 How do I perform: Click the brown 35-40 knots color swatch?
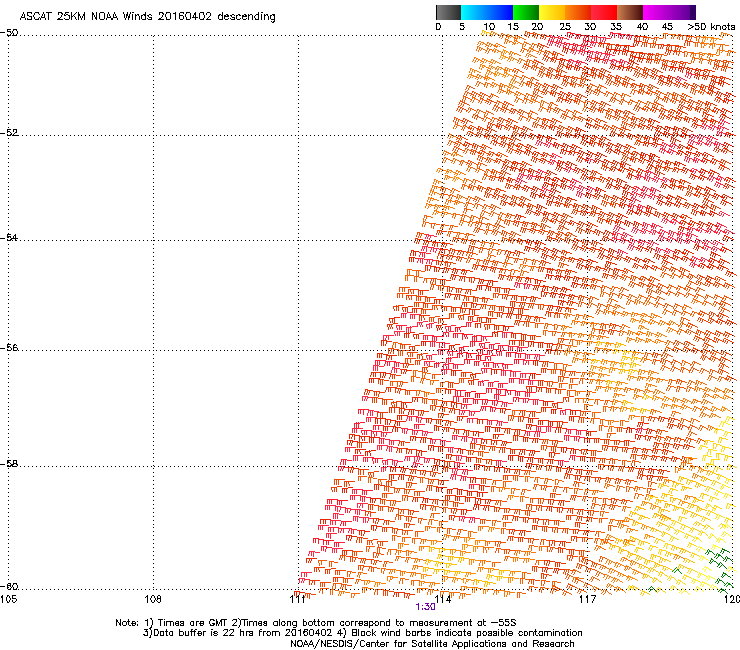(630, 12)
